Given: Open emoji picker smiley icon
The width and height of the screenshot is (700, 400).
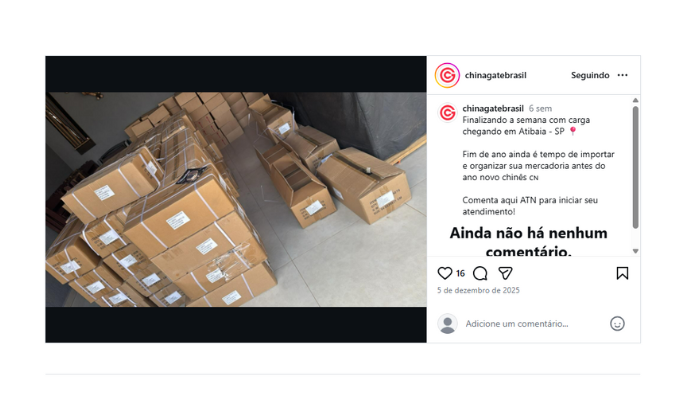Looking at the screenshot, I should tap(617, 324).
